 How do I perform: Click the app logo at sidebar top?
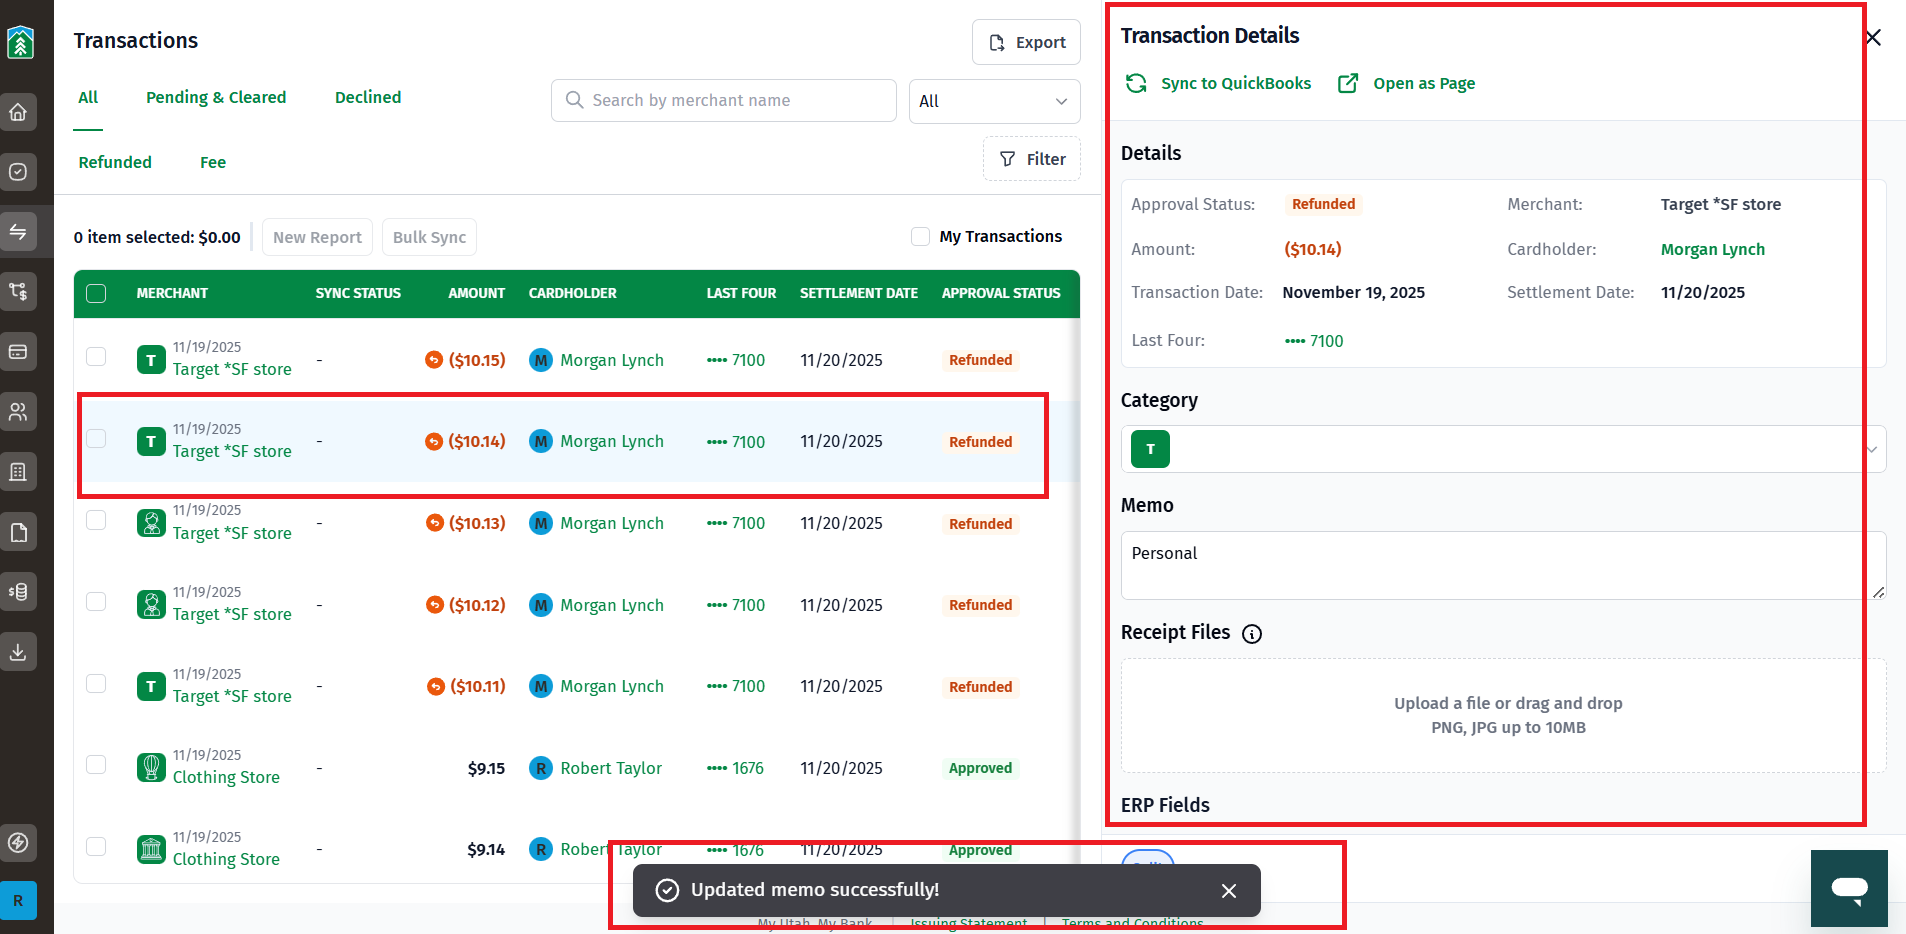pos(20,42)
